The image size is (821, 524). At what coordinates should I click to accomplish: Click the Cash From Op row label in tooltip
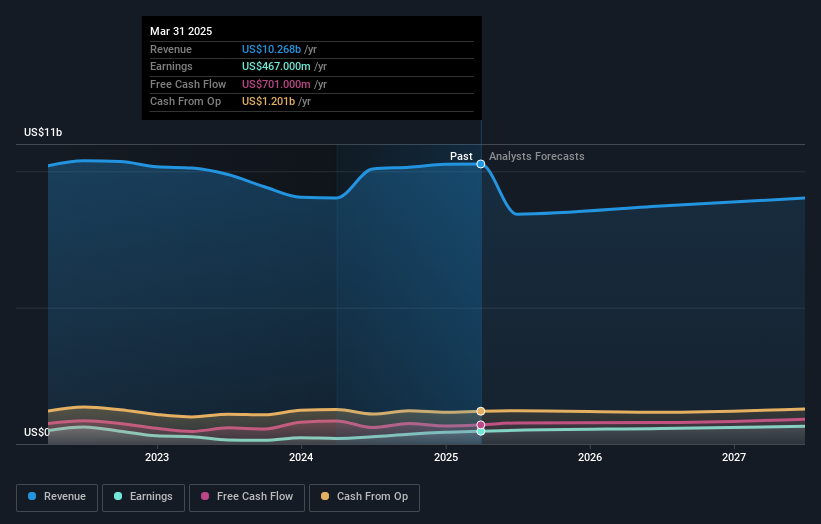pos(185,102)
